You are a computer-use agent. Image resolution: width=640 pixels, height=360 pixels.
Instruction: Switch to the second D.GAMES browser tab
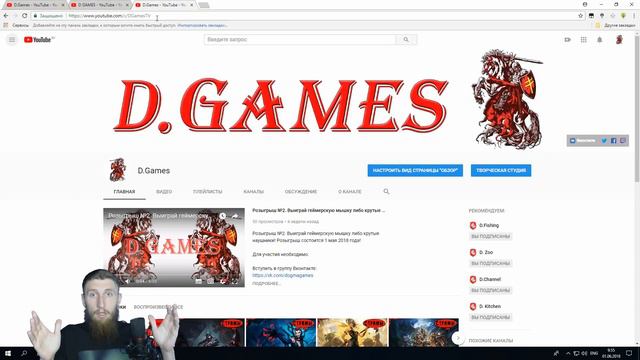tap(99, 5)
